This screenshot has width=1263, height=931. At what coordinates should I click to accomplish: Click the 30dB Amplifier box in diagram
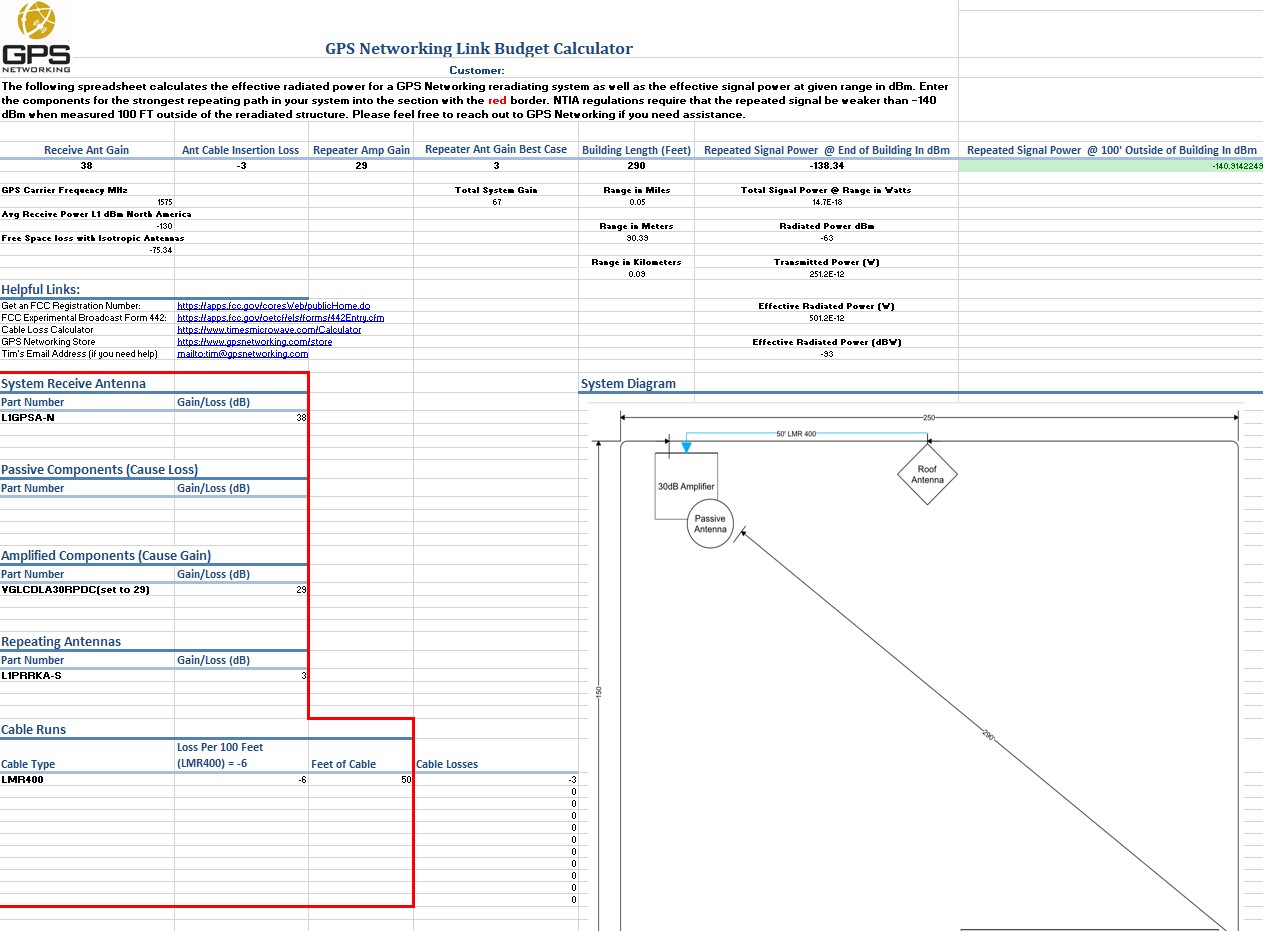[685, 486]
